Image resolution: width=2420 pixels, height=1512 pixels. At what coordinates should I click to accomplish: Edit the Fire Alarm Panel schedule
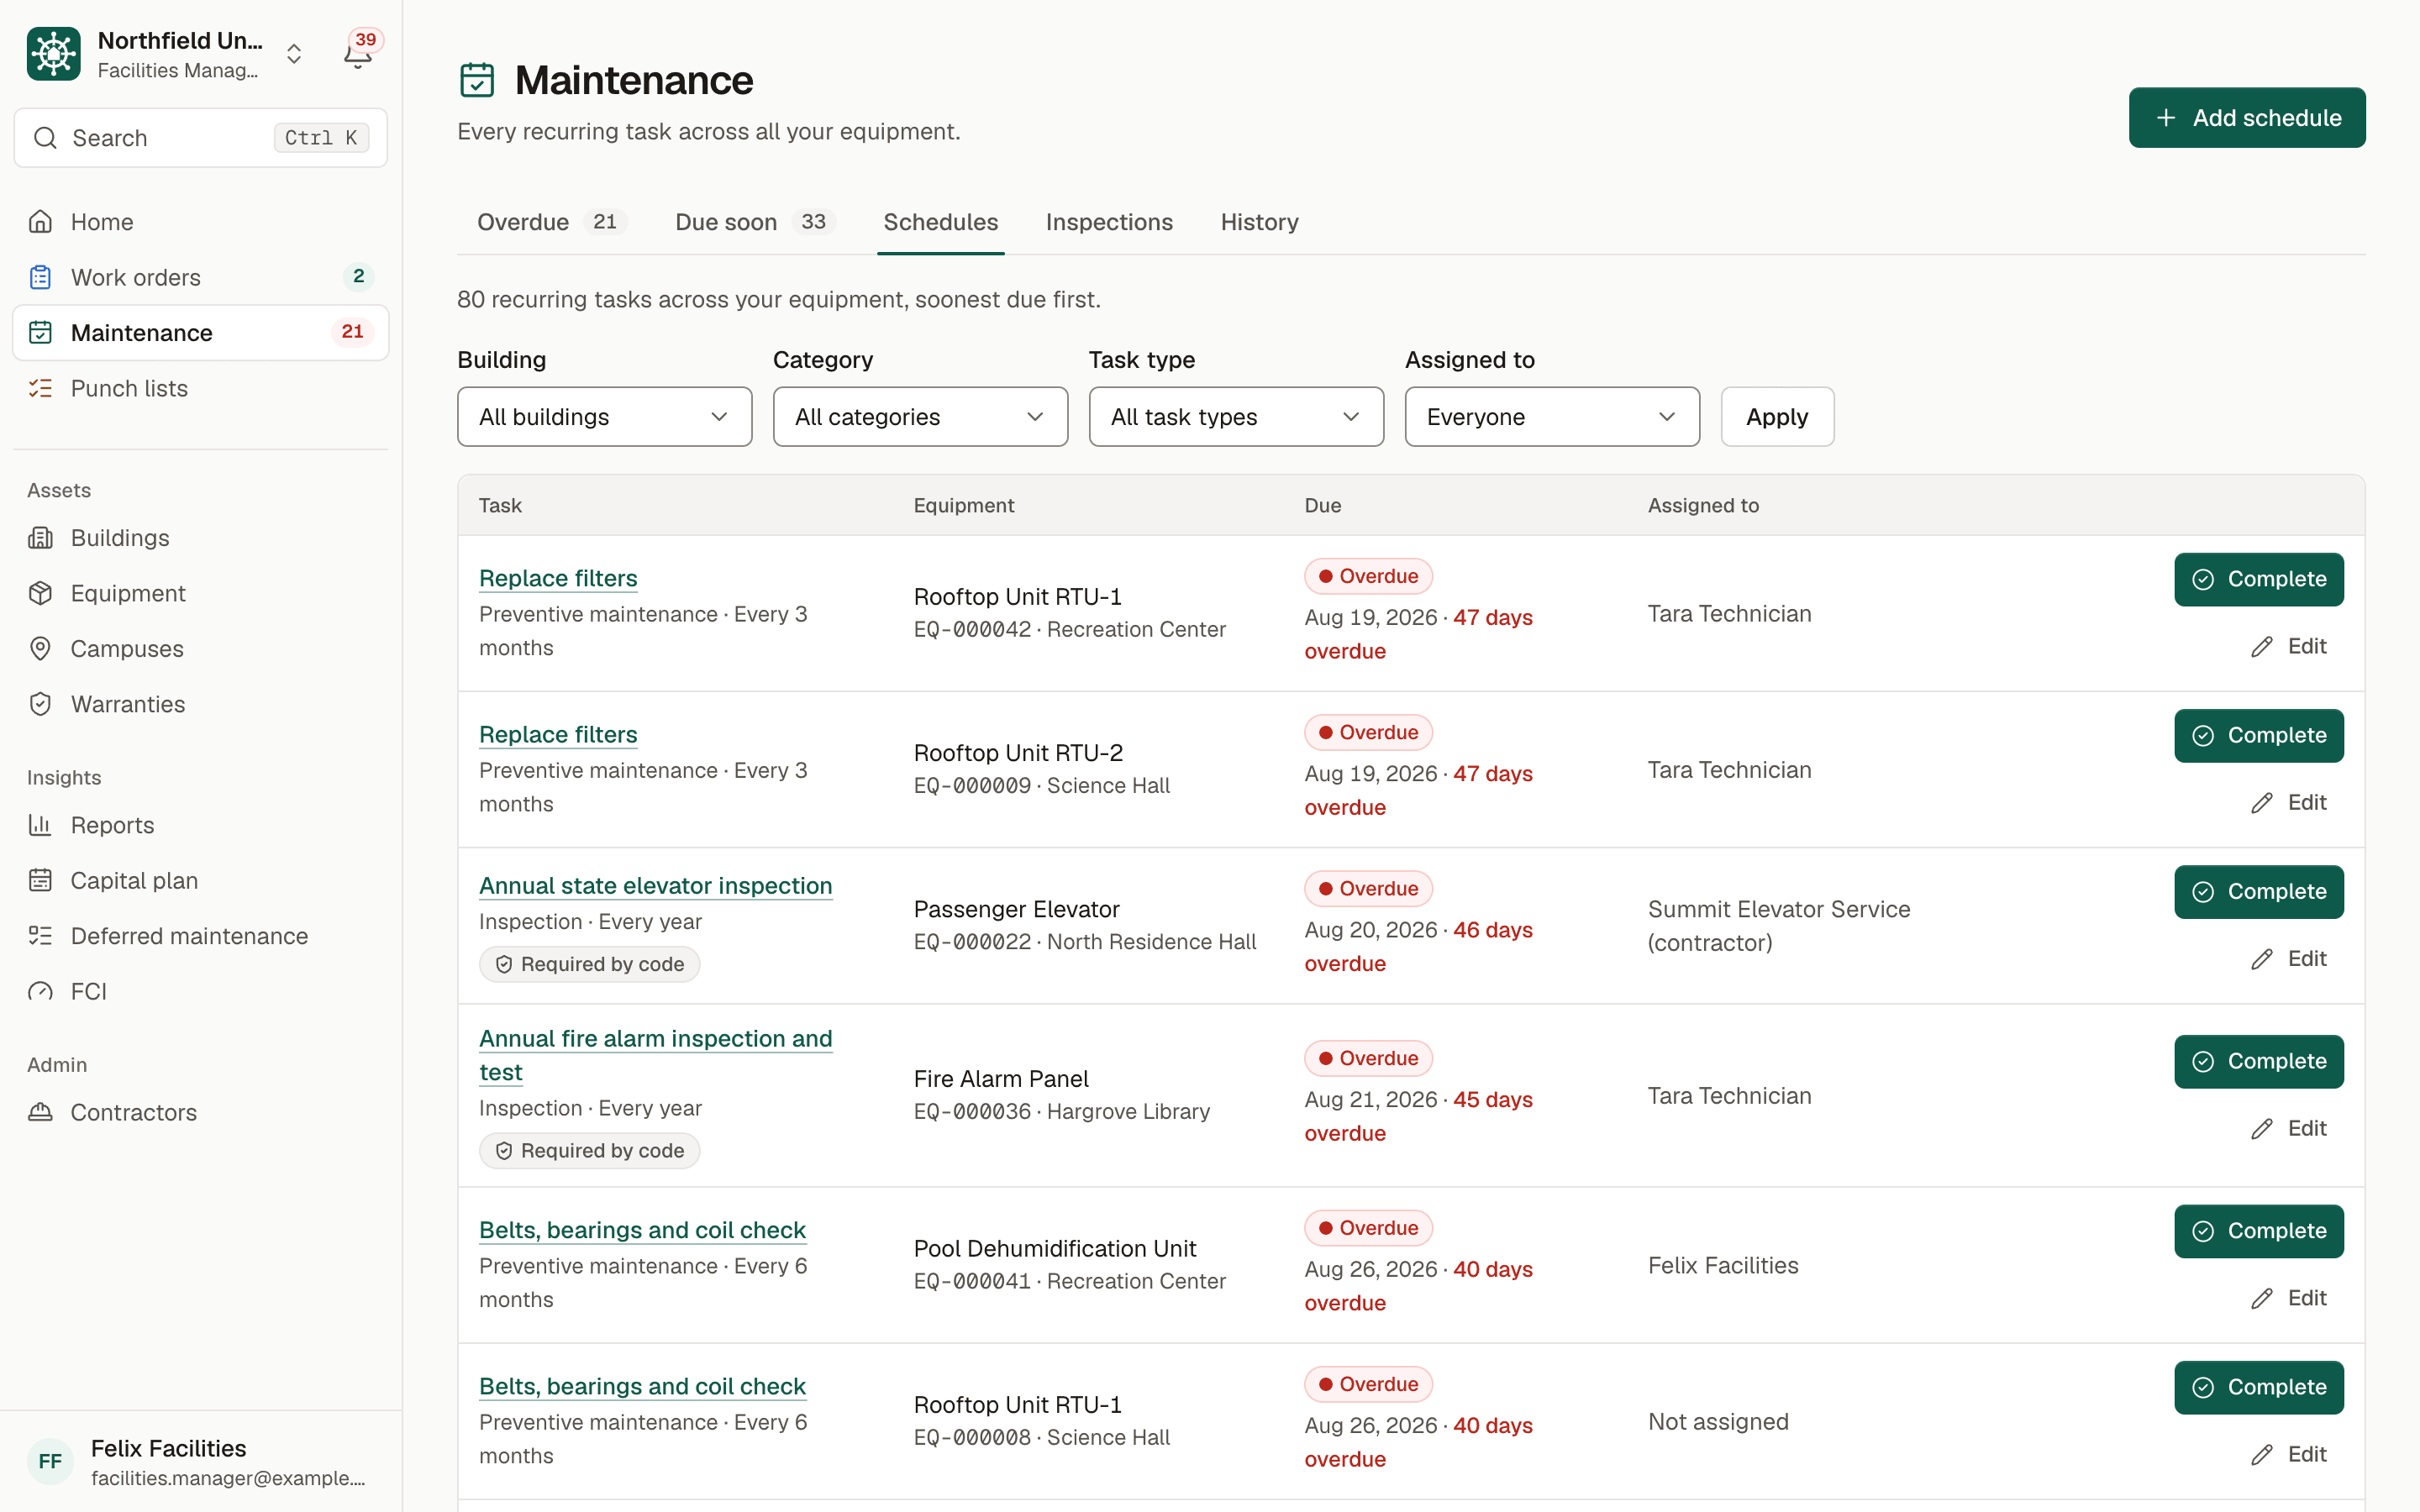(x=2288, y=1128)
